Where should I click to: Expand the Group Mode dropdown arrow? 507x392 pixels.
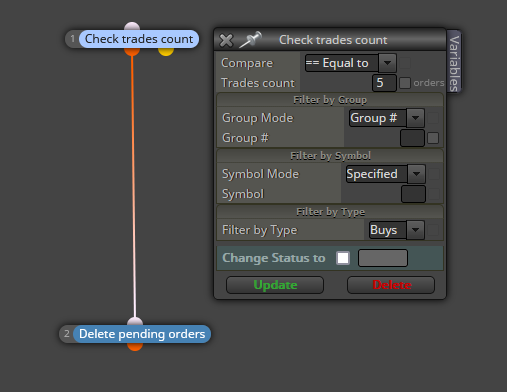(415, 118)
